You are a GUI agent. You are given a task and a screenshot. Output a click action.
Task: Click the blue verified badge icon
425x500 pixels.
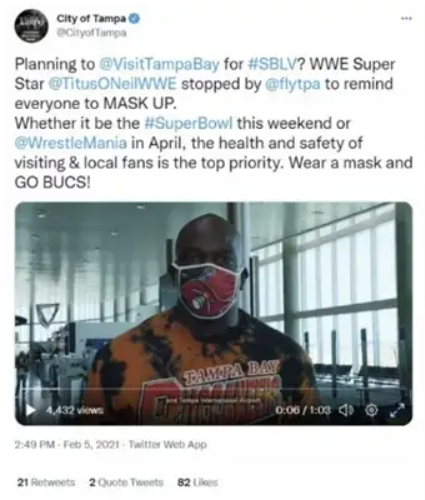(x=134, y=19)
